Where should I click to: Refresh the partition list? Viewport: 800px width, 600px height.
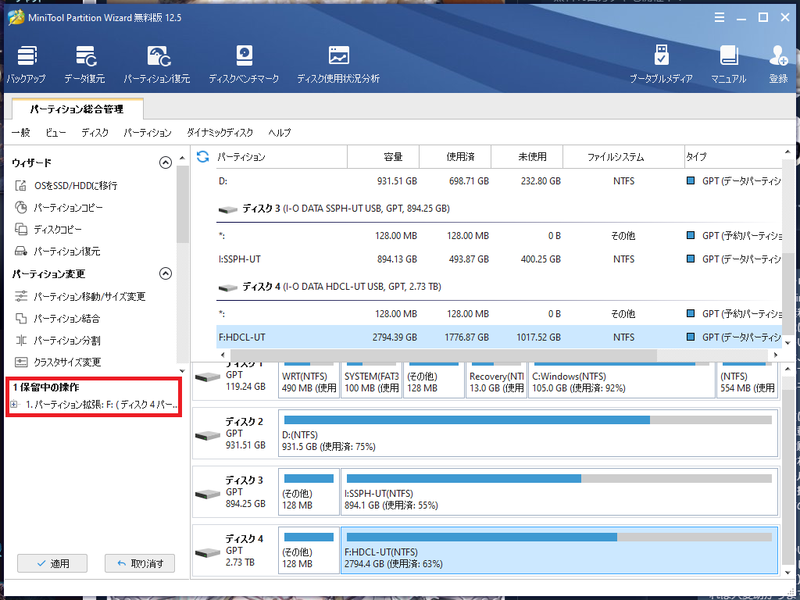point(203,157)
